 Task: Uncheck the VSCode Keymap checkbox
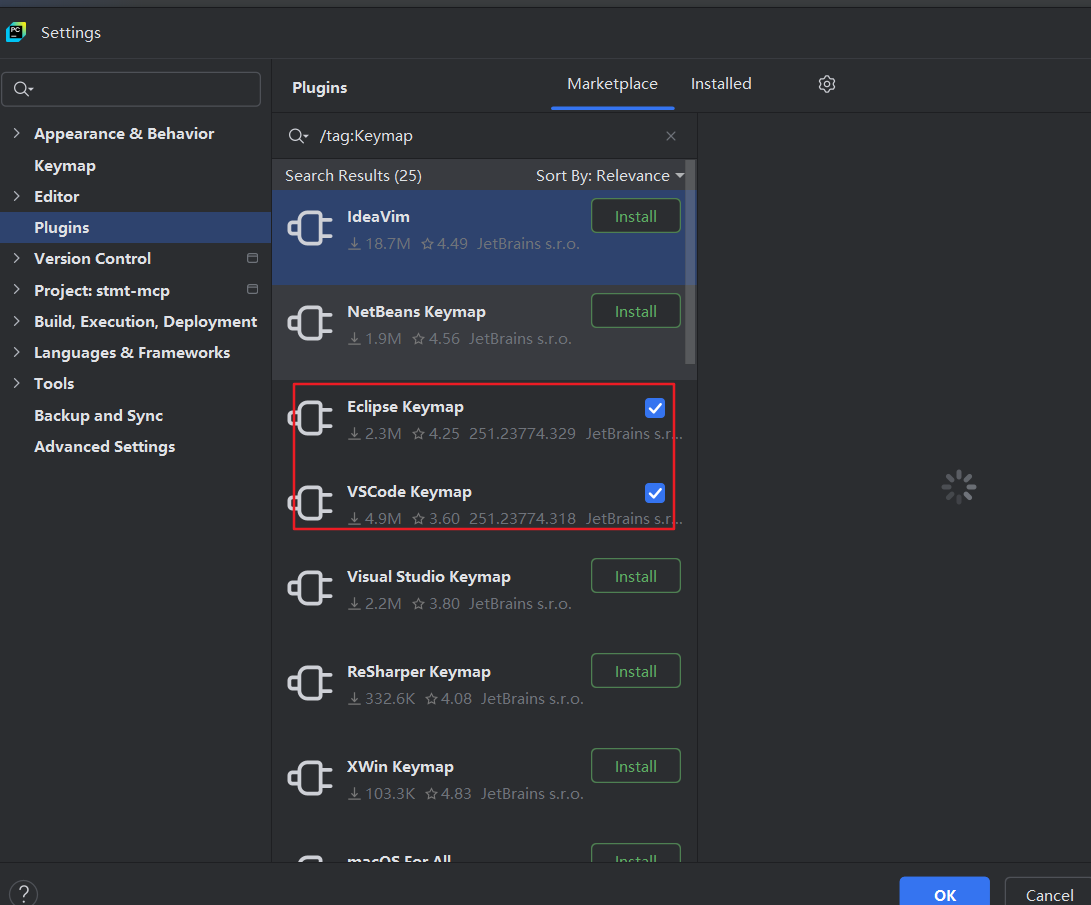click(x=655, y=492)
